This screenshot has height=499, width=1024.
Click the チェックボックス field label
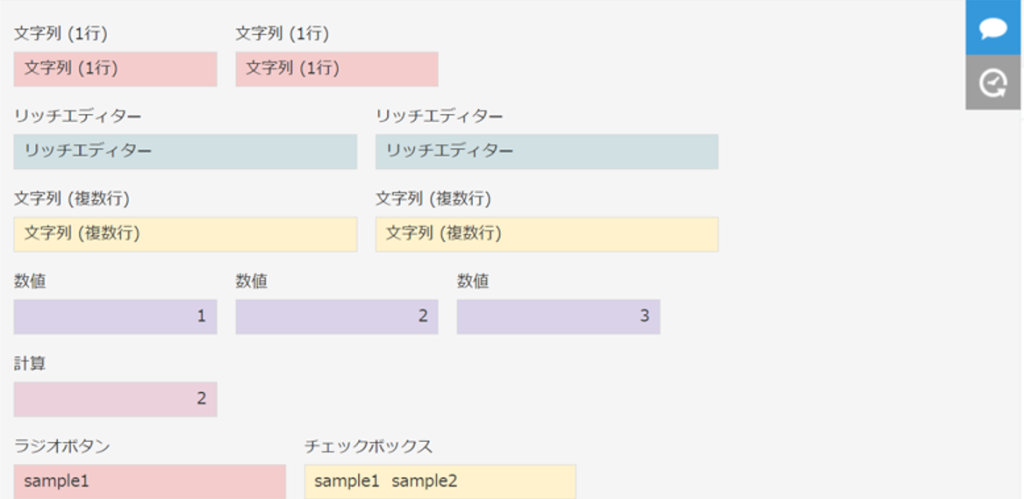[x=368, y=447]
